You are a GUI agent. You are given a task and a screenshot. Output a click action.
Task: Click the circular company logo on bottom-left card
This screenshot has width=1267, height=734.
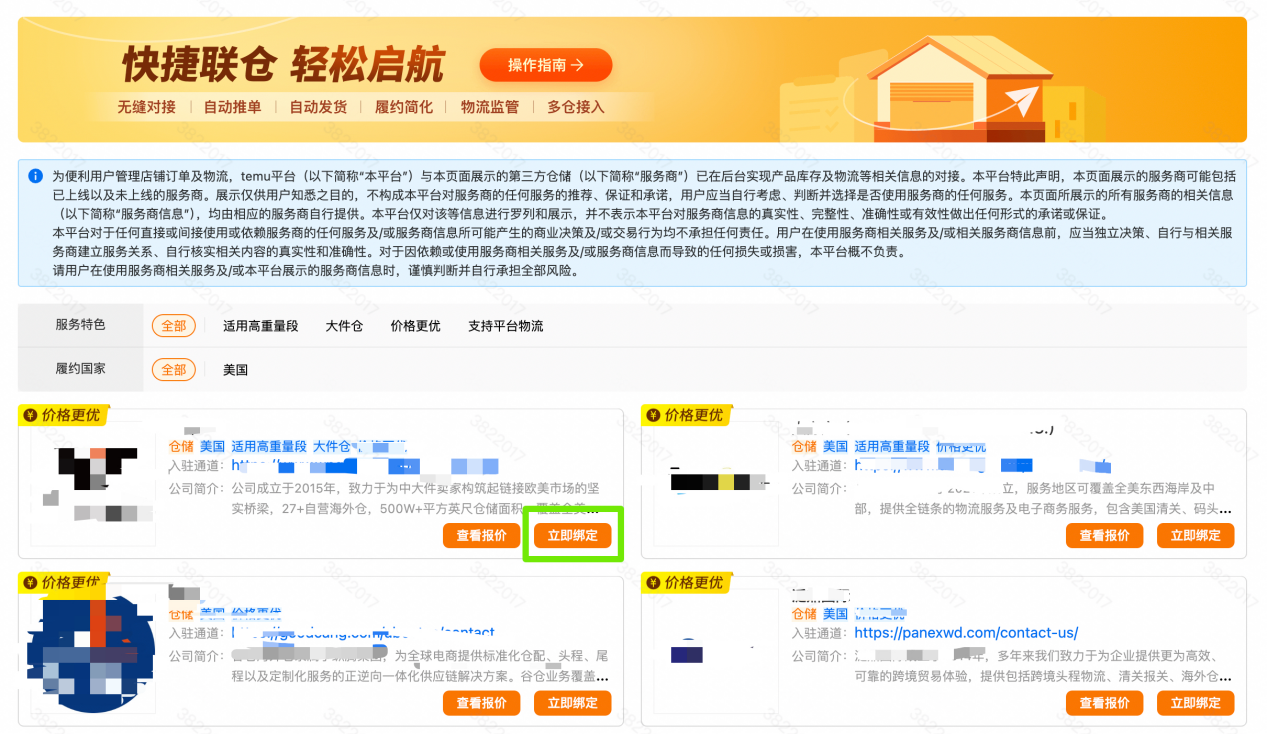click(91, 650)
